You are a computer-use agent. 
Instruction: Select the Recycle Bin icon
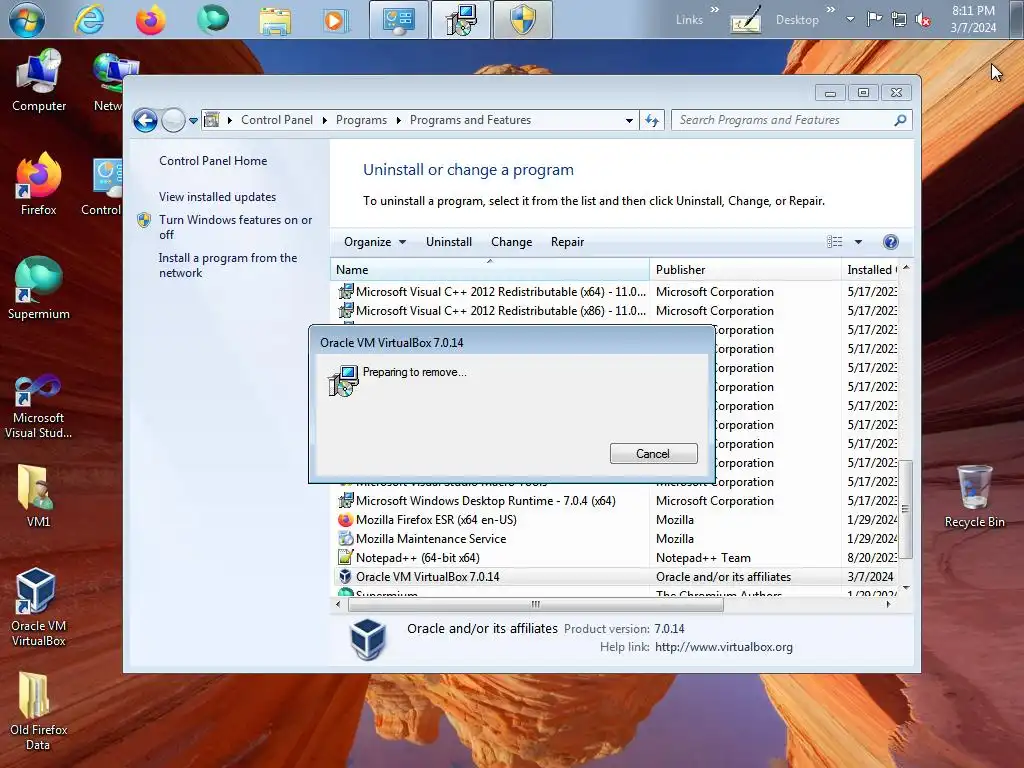[974, 496]
